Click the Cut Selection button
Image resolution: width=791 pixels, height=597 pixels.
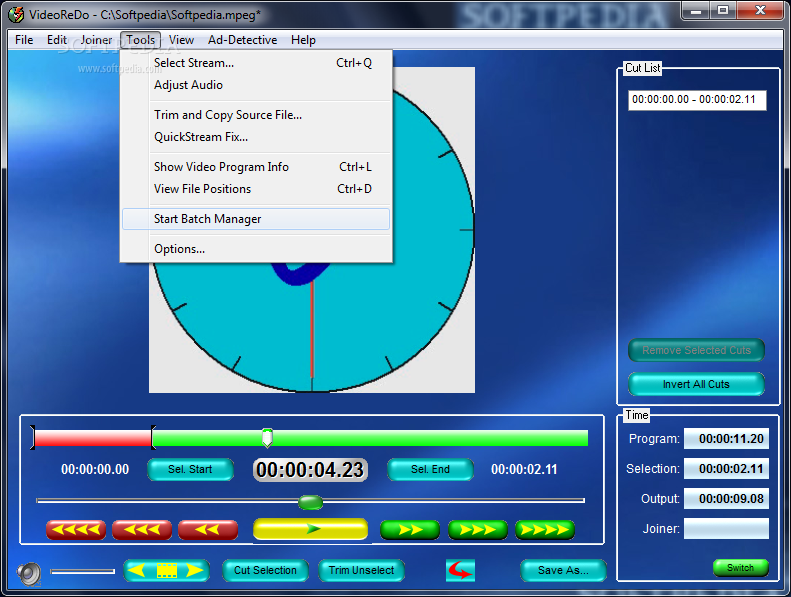(x=265, y=570)
